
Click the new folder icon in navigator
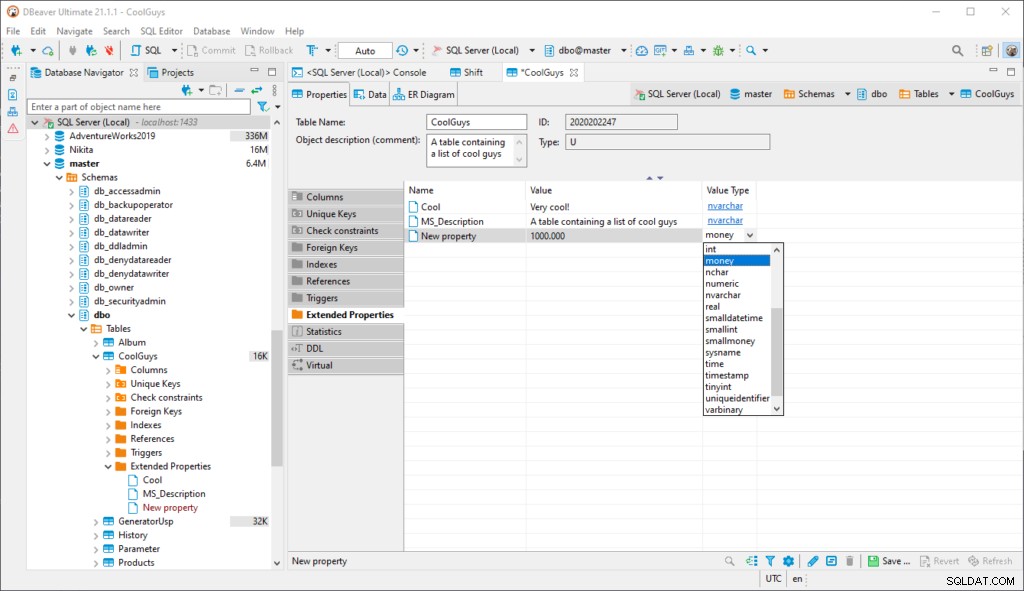[x=215, y=90]
